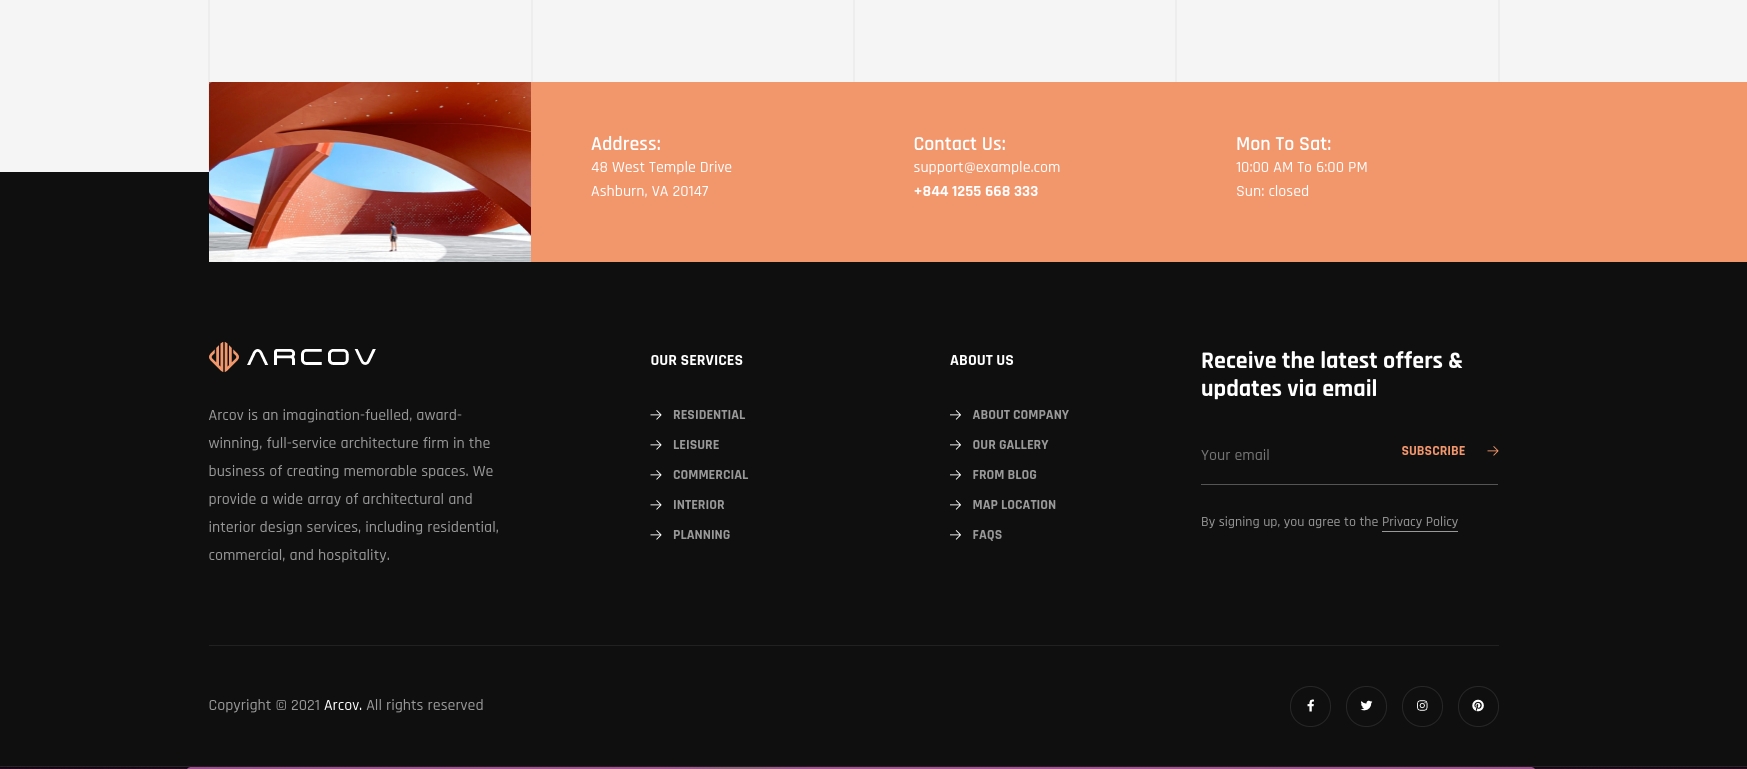Click the Arcov logo in footer

(292, 357)
